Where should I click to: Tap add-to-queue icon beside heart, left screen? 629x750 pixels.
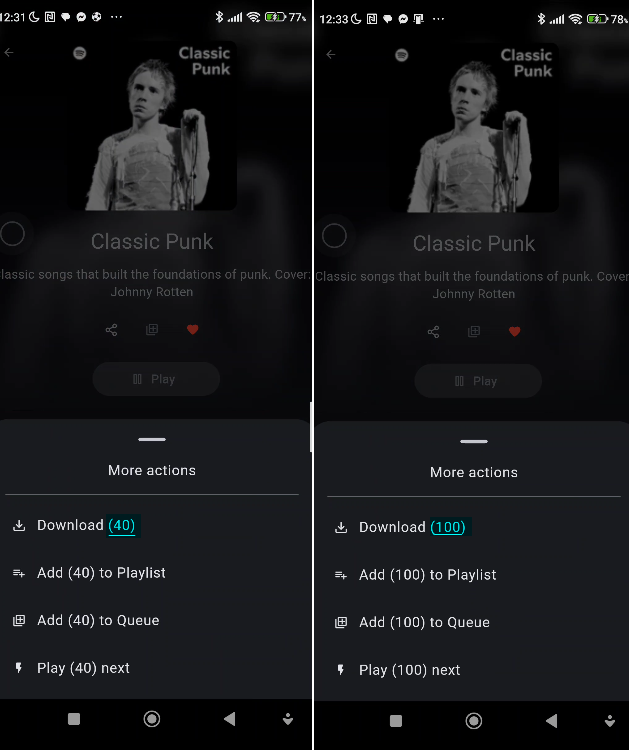tap(152, 329)
